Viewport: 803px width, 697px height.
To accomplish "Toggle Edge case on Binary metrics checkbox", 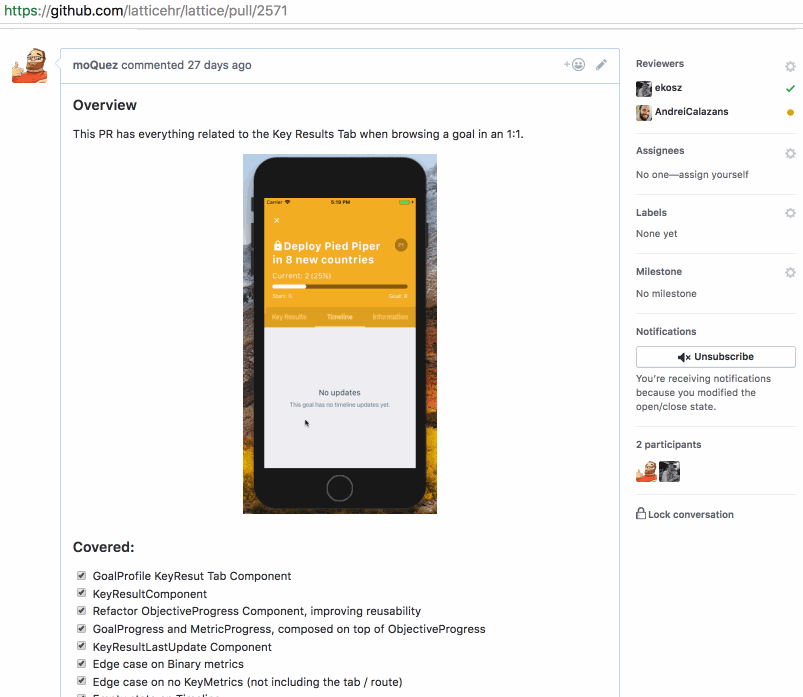I will pos(81,664).
